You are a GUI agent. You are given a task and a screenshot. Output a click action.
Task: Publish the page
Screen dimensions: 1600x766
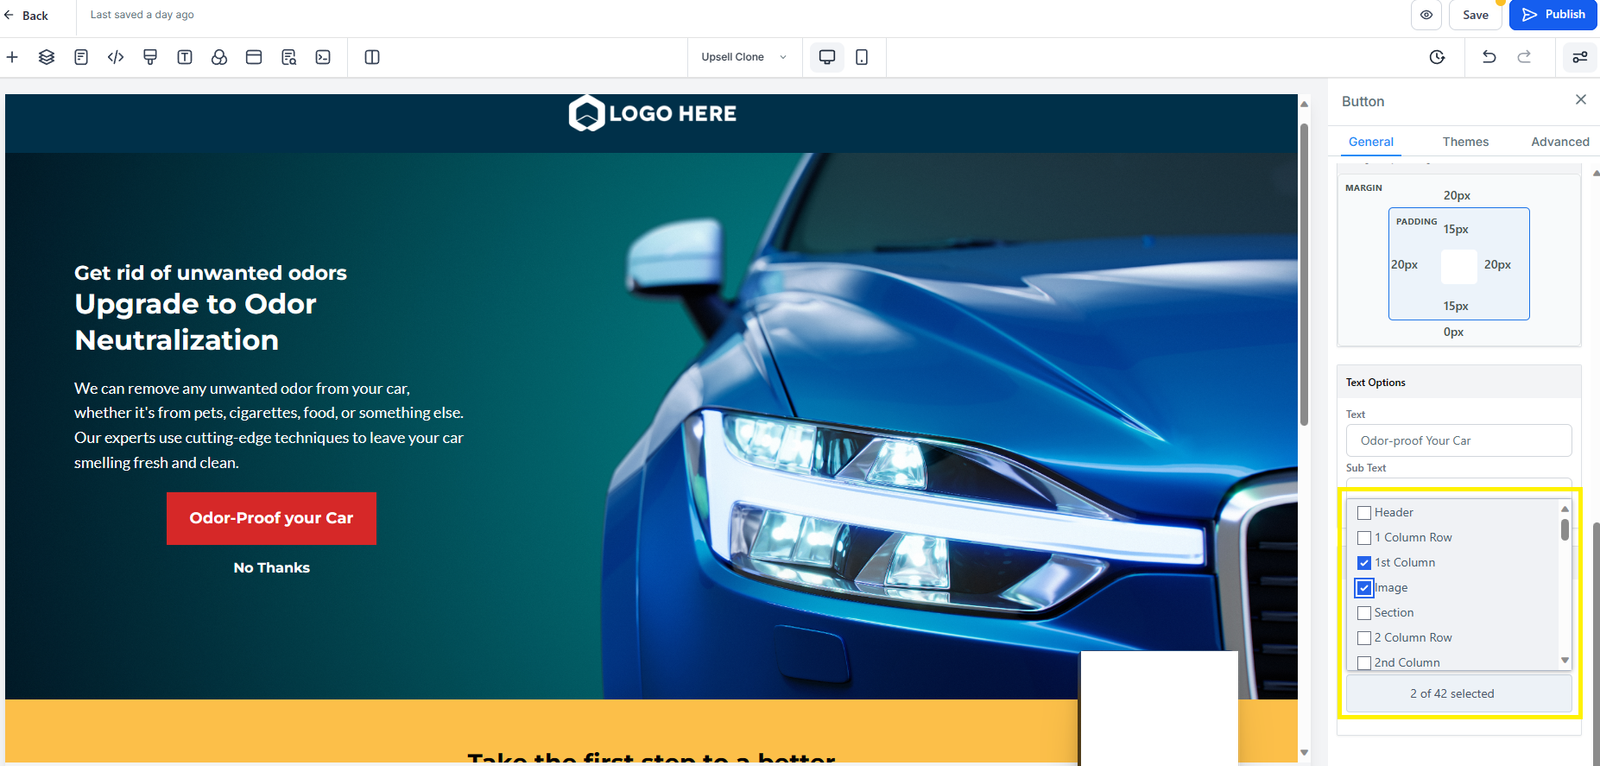tap(1553, 15)
